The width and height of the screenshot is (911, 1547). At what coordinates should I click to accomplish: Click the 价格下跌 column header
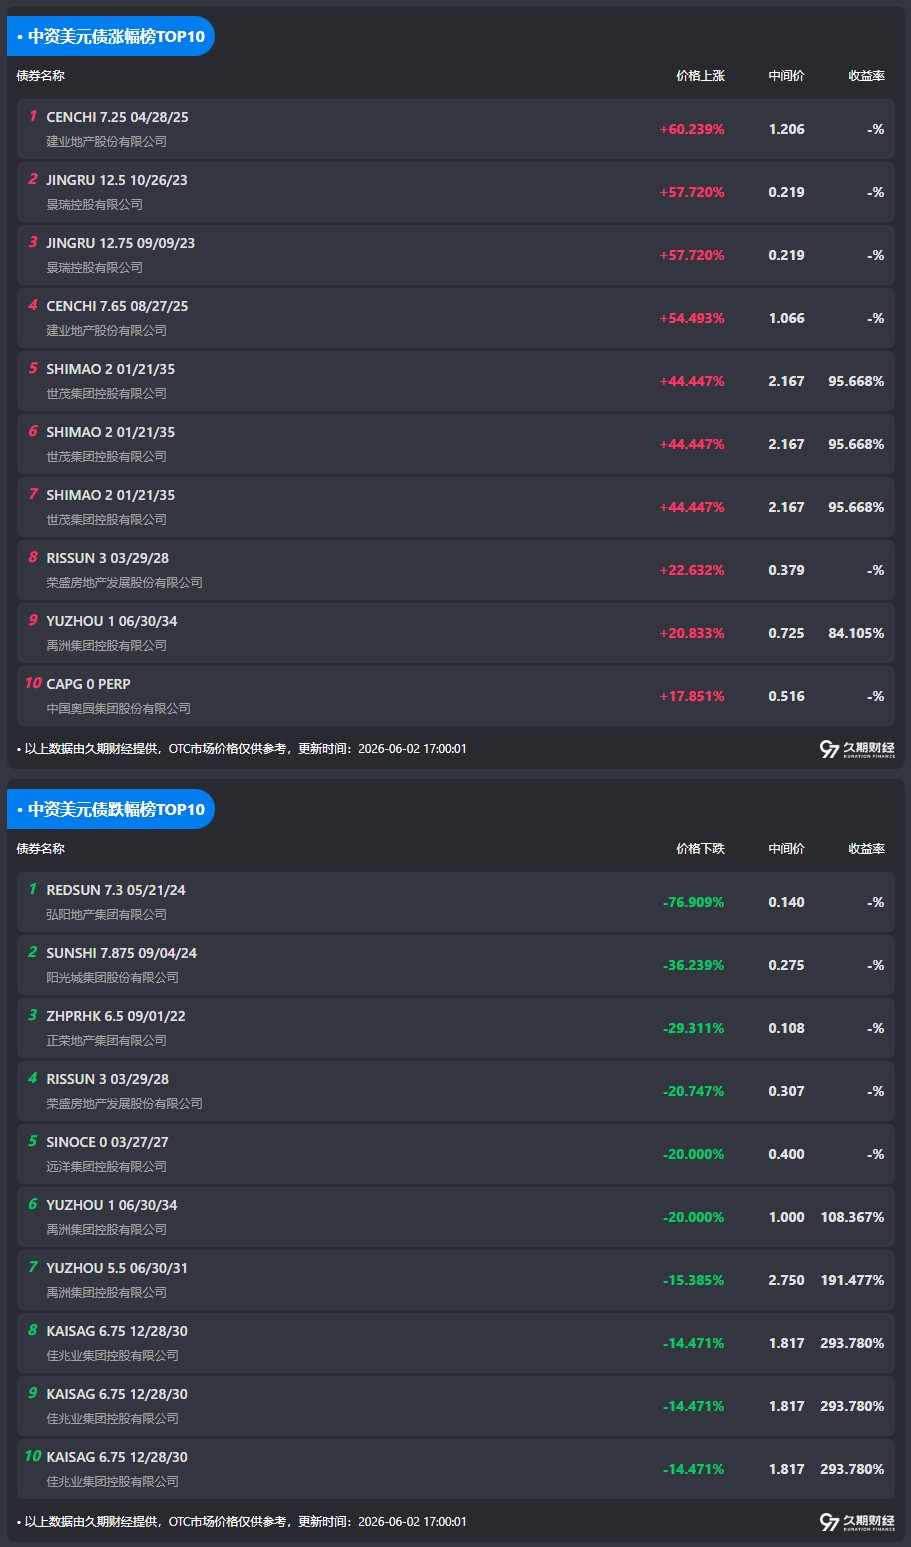point(700,849)
